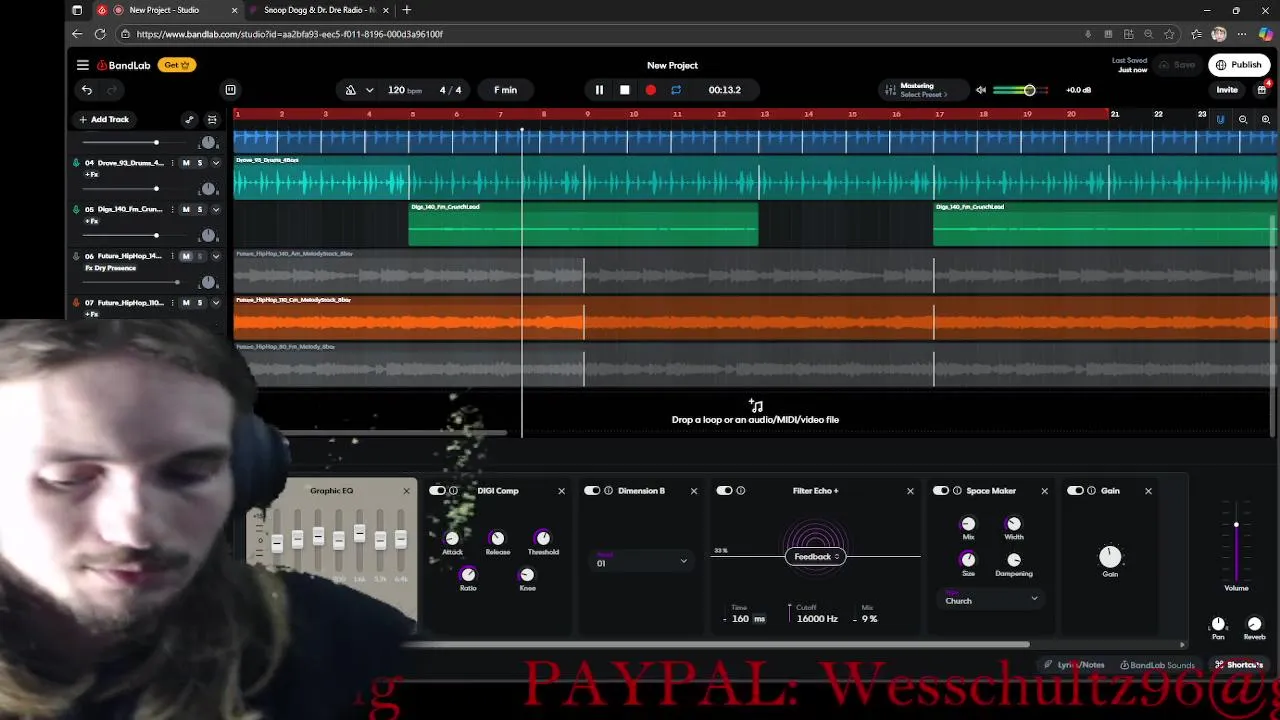Toggle the snap magnet icon
Screen dimensions: 1280x720
pos(1220,119)
